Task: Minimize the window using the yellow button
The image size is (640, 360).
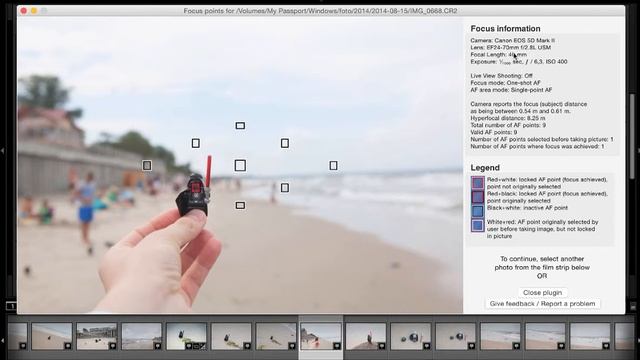Action: (x=34, y=11)
